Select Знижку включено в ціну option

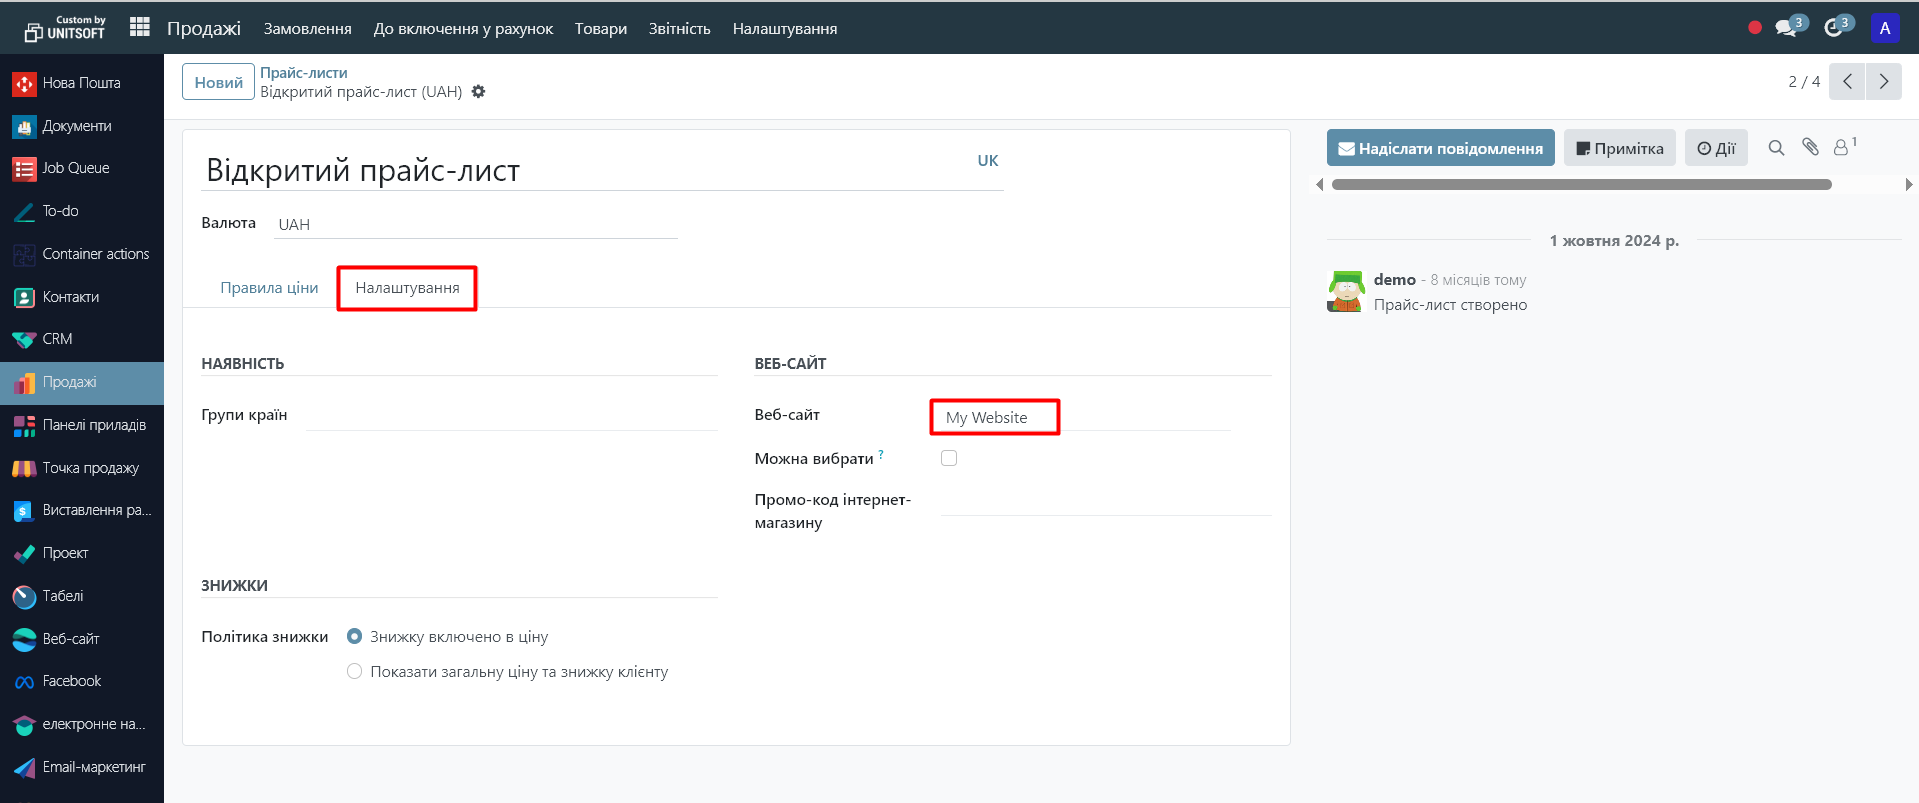tap(354, 636)
